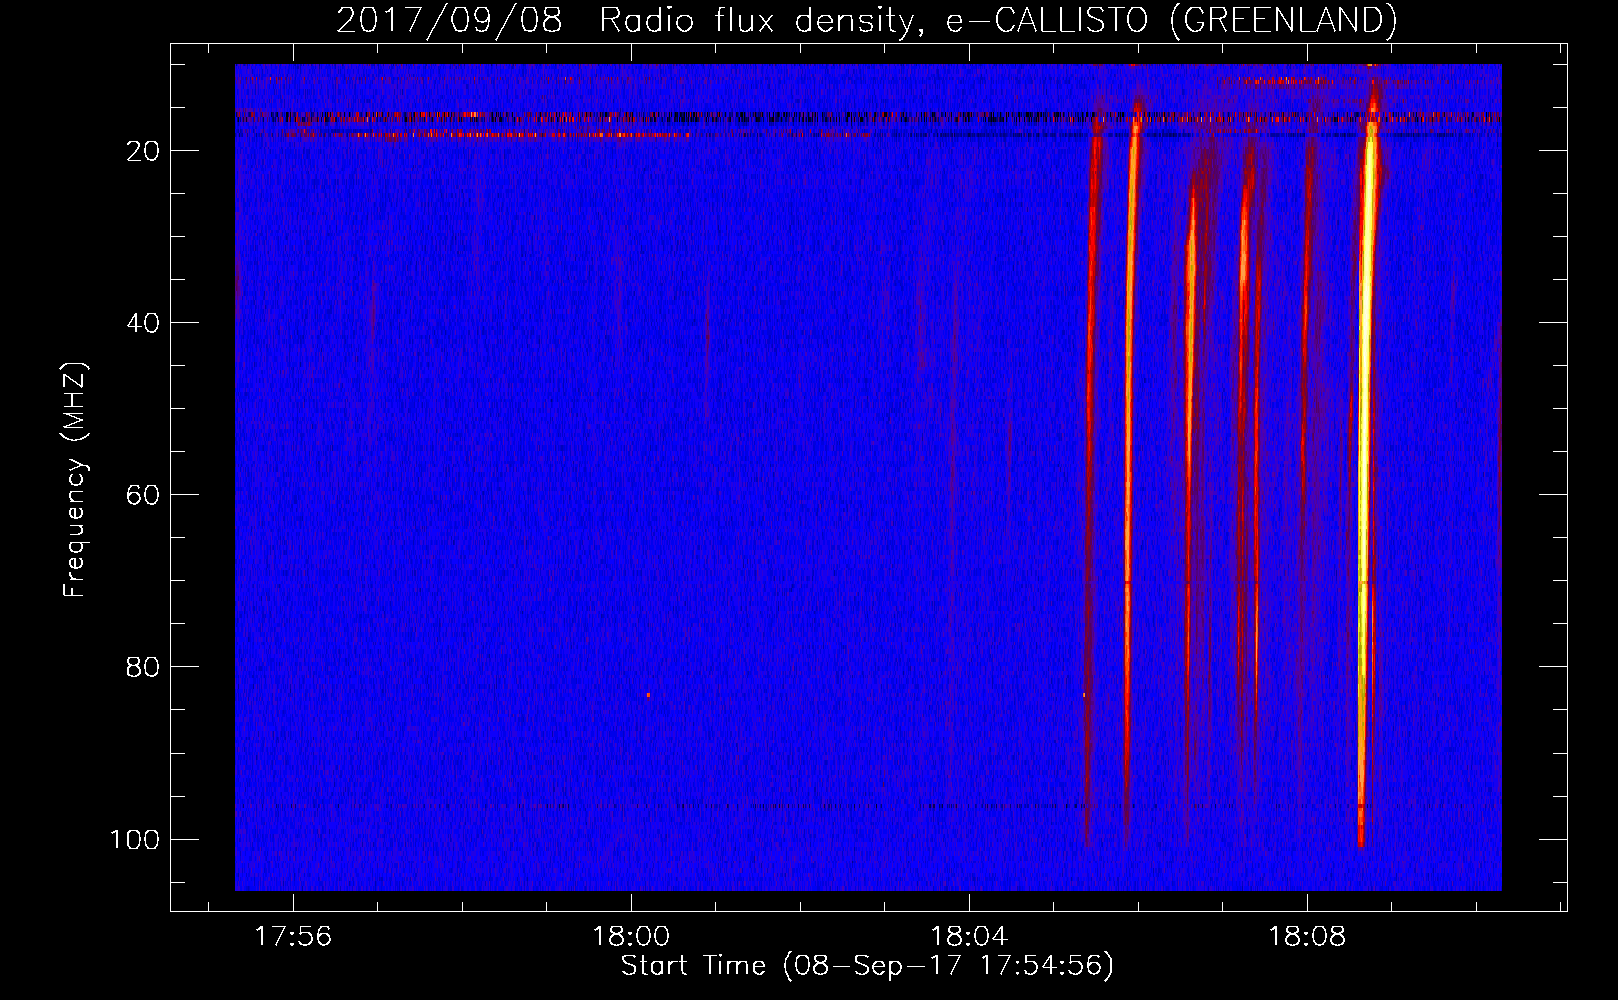Click the 80 frequency tick label

tap(143, 667)
